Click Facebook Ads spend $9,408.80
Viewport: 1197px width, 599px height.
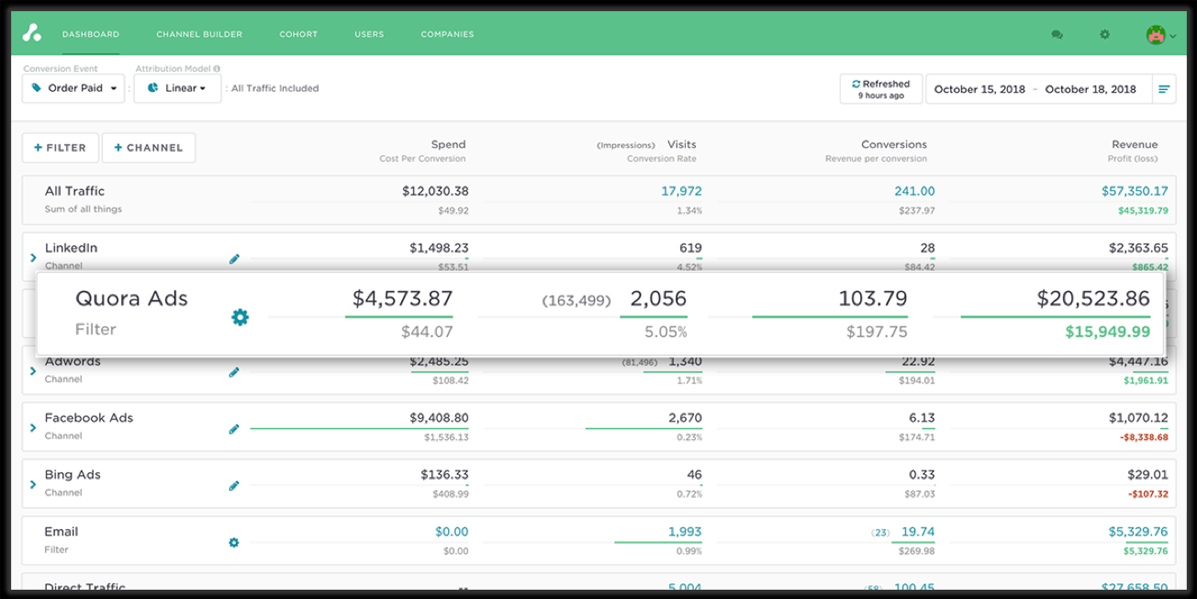pos(439,418)
